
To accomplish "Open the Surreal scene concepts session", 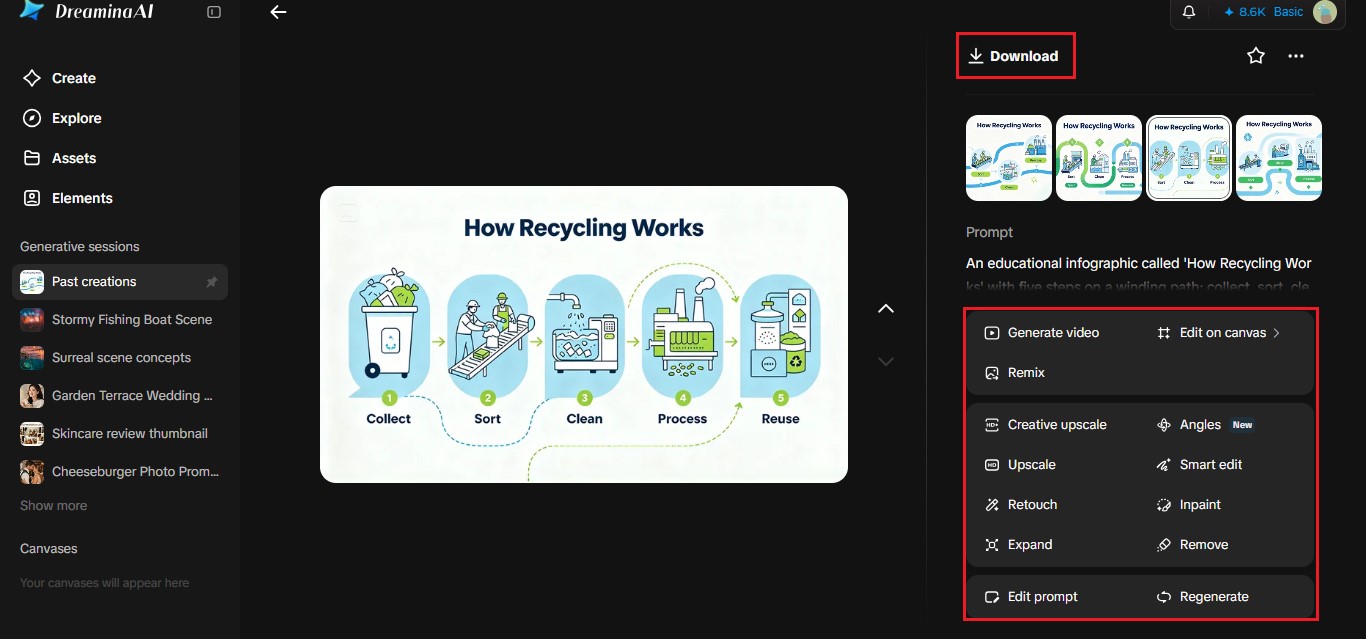I will [x=120, y=358].
